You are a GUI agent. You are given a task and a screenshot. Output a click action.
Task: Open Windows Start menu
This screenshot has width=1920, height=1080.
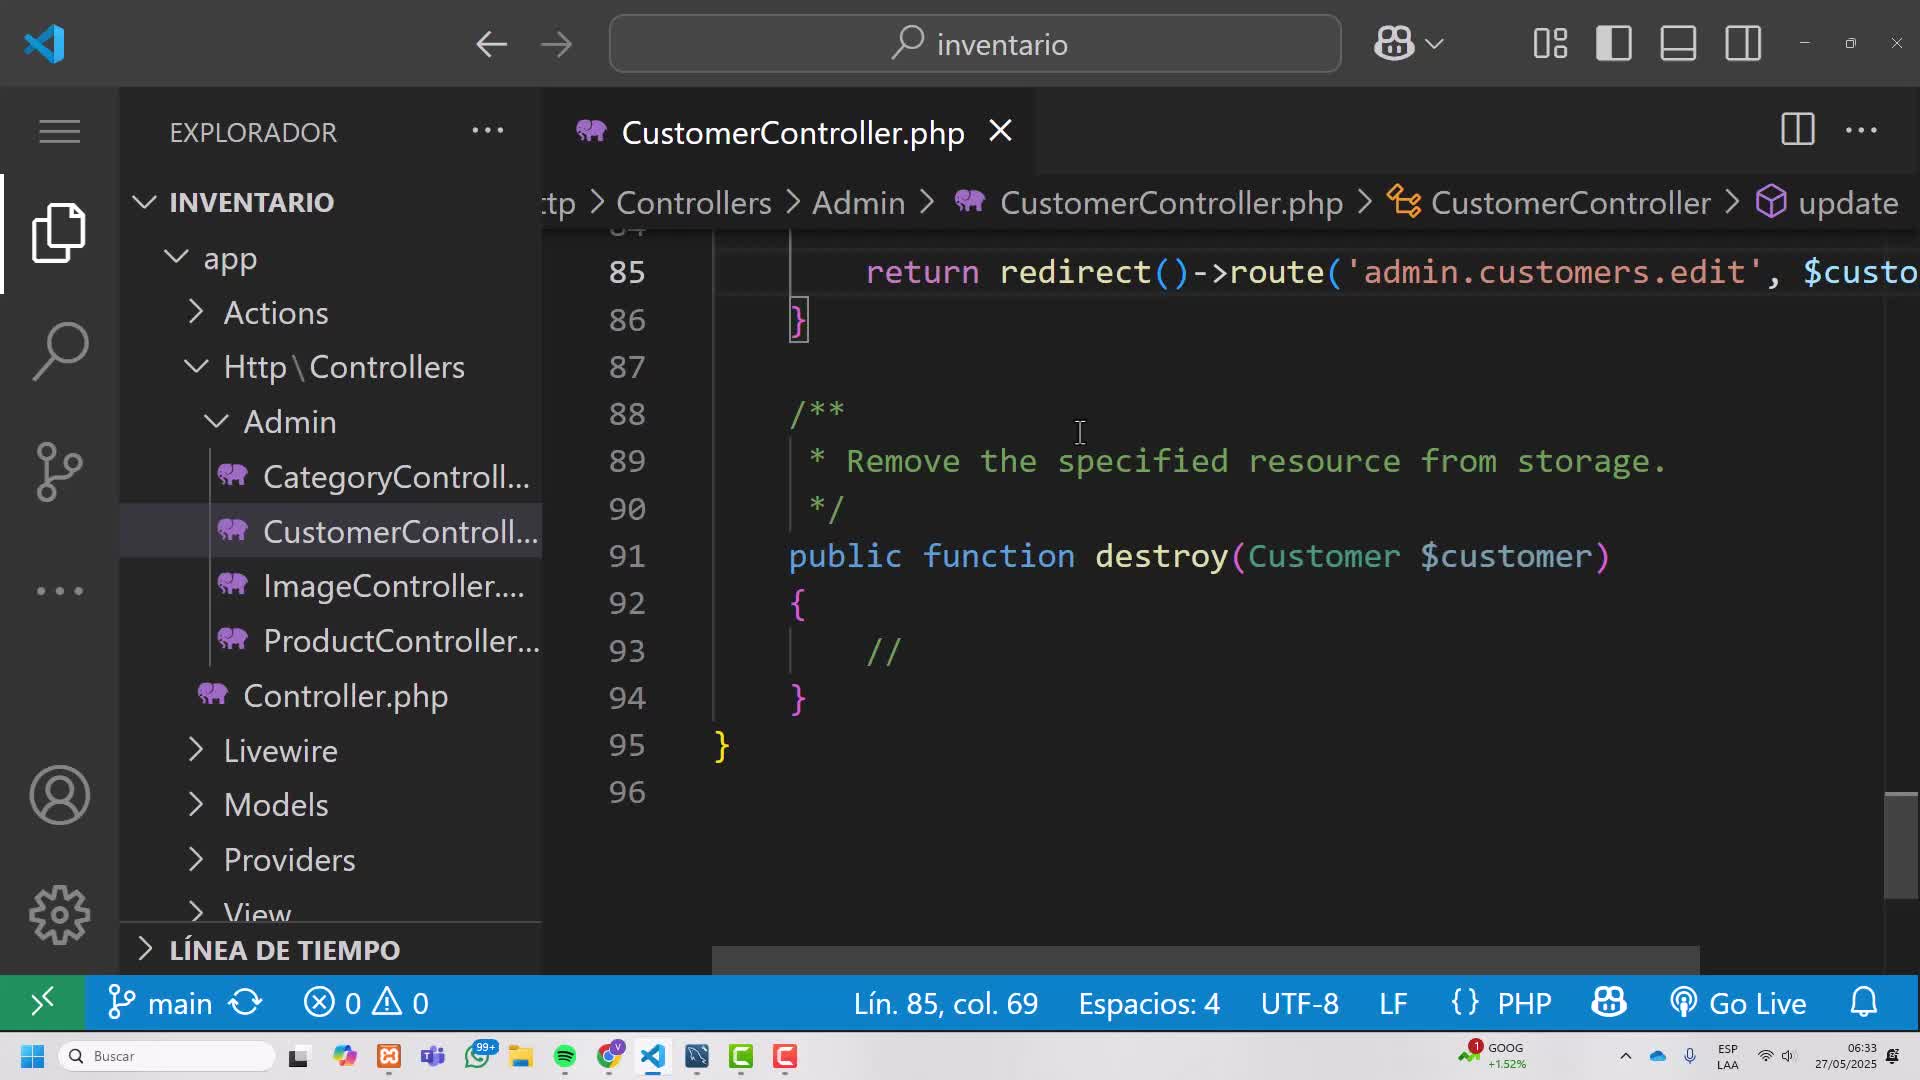tap(32, 1056)
